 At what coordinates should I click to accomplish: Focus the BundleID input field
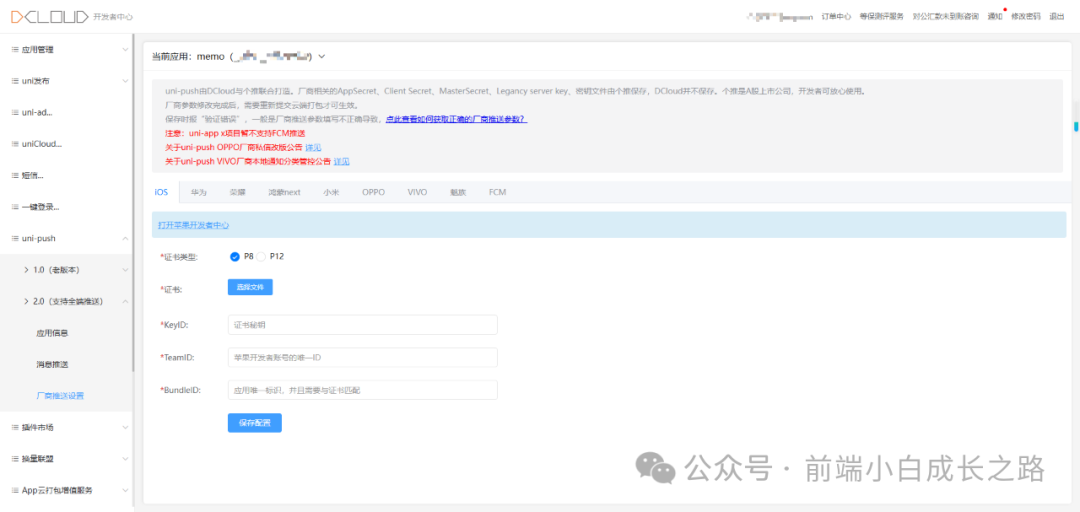click(362, 390)
